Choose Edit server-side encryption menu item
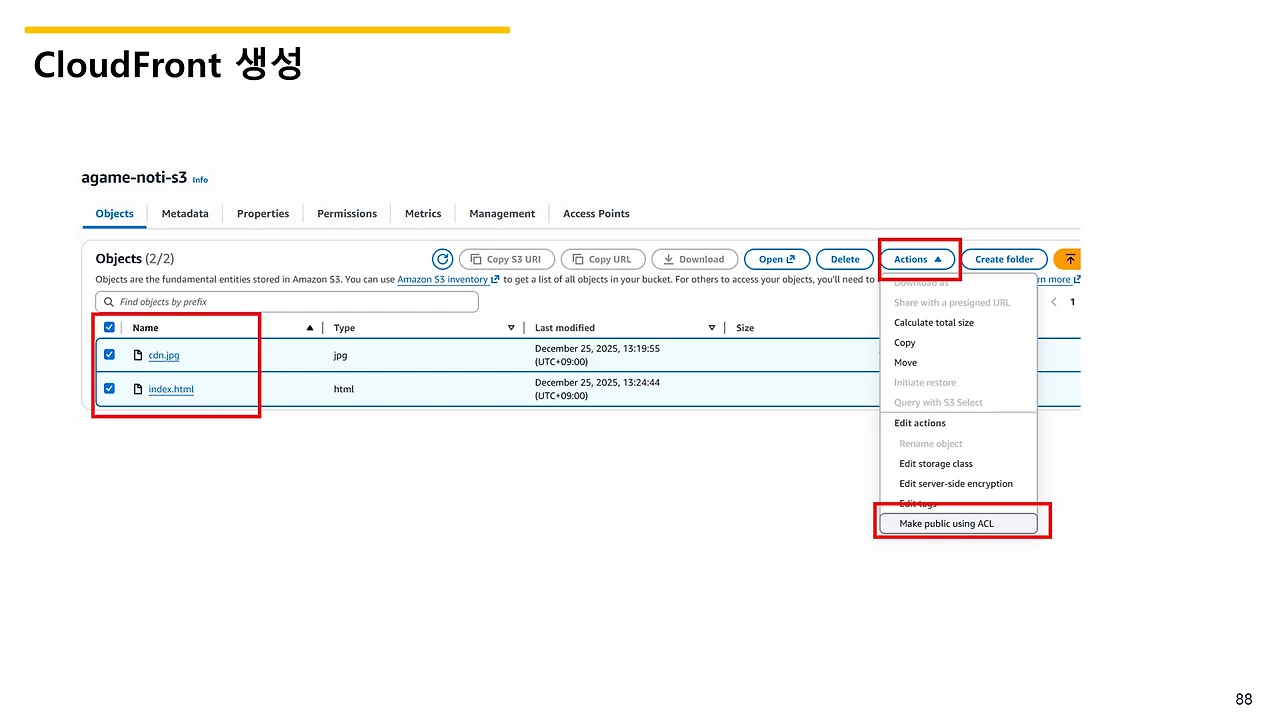This screenshot has width=1280, height=720. (958, 484)
